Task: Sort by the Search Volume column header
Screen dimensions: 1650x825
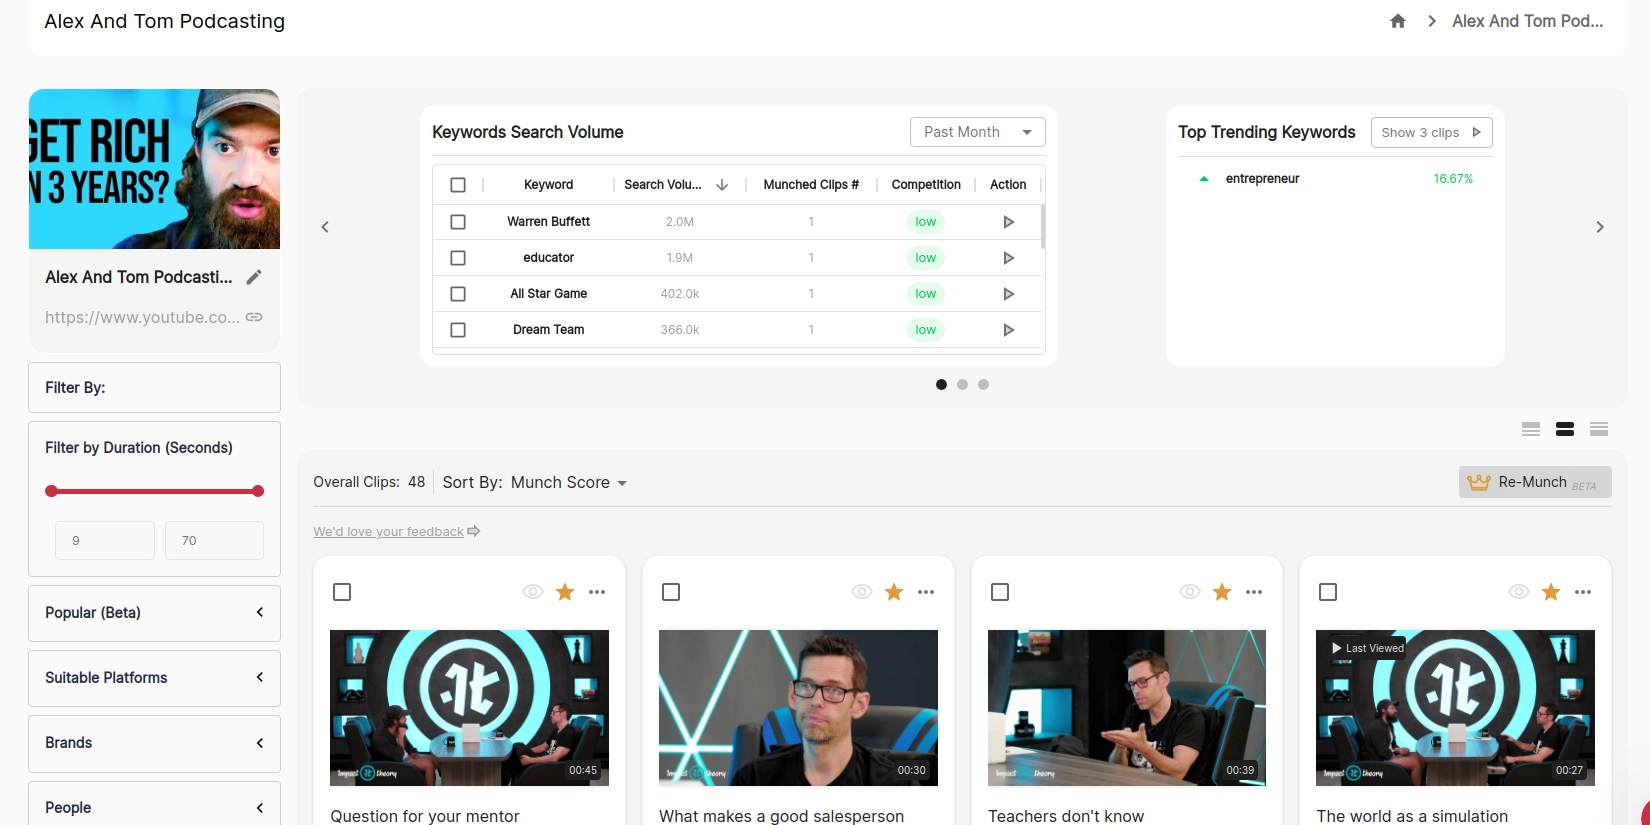Action: (x=663, y=185)
